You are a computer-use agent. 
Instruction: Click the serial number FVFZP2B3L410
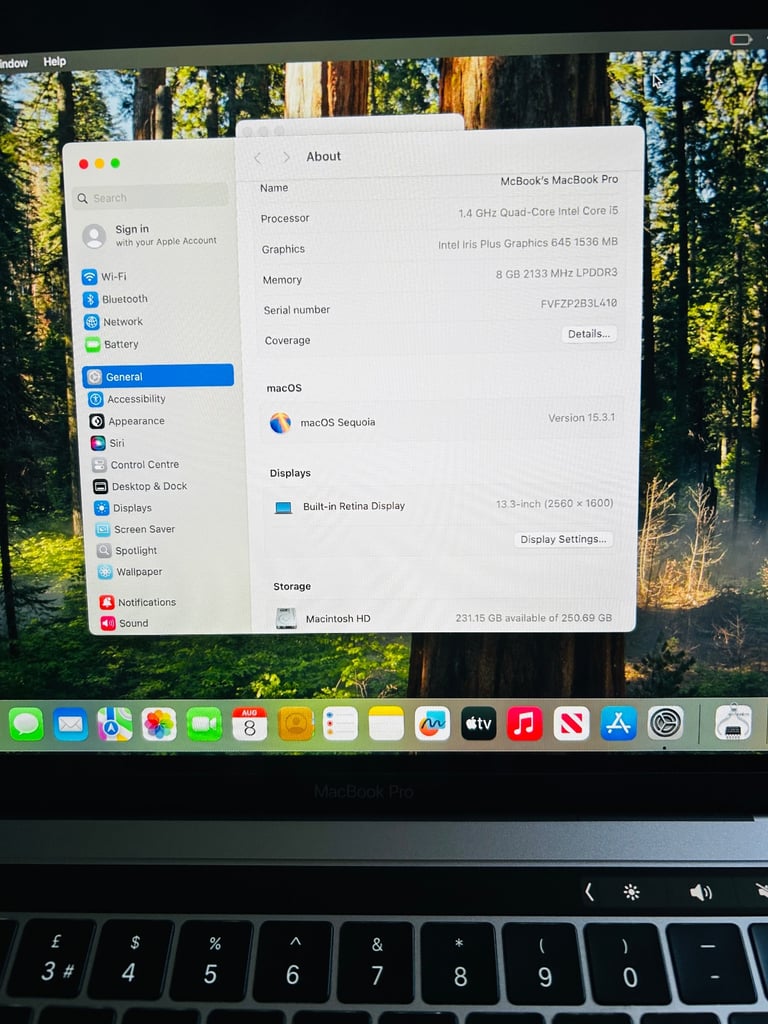tap(579, 304)
